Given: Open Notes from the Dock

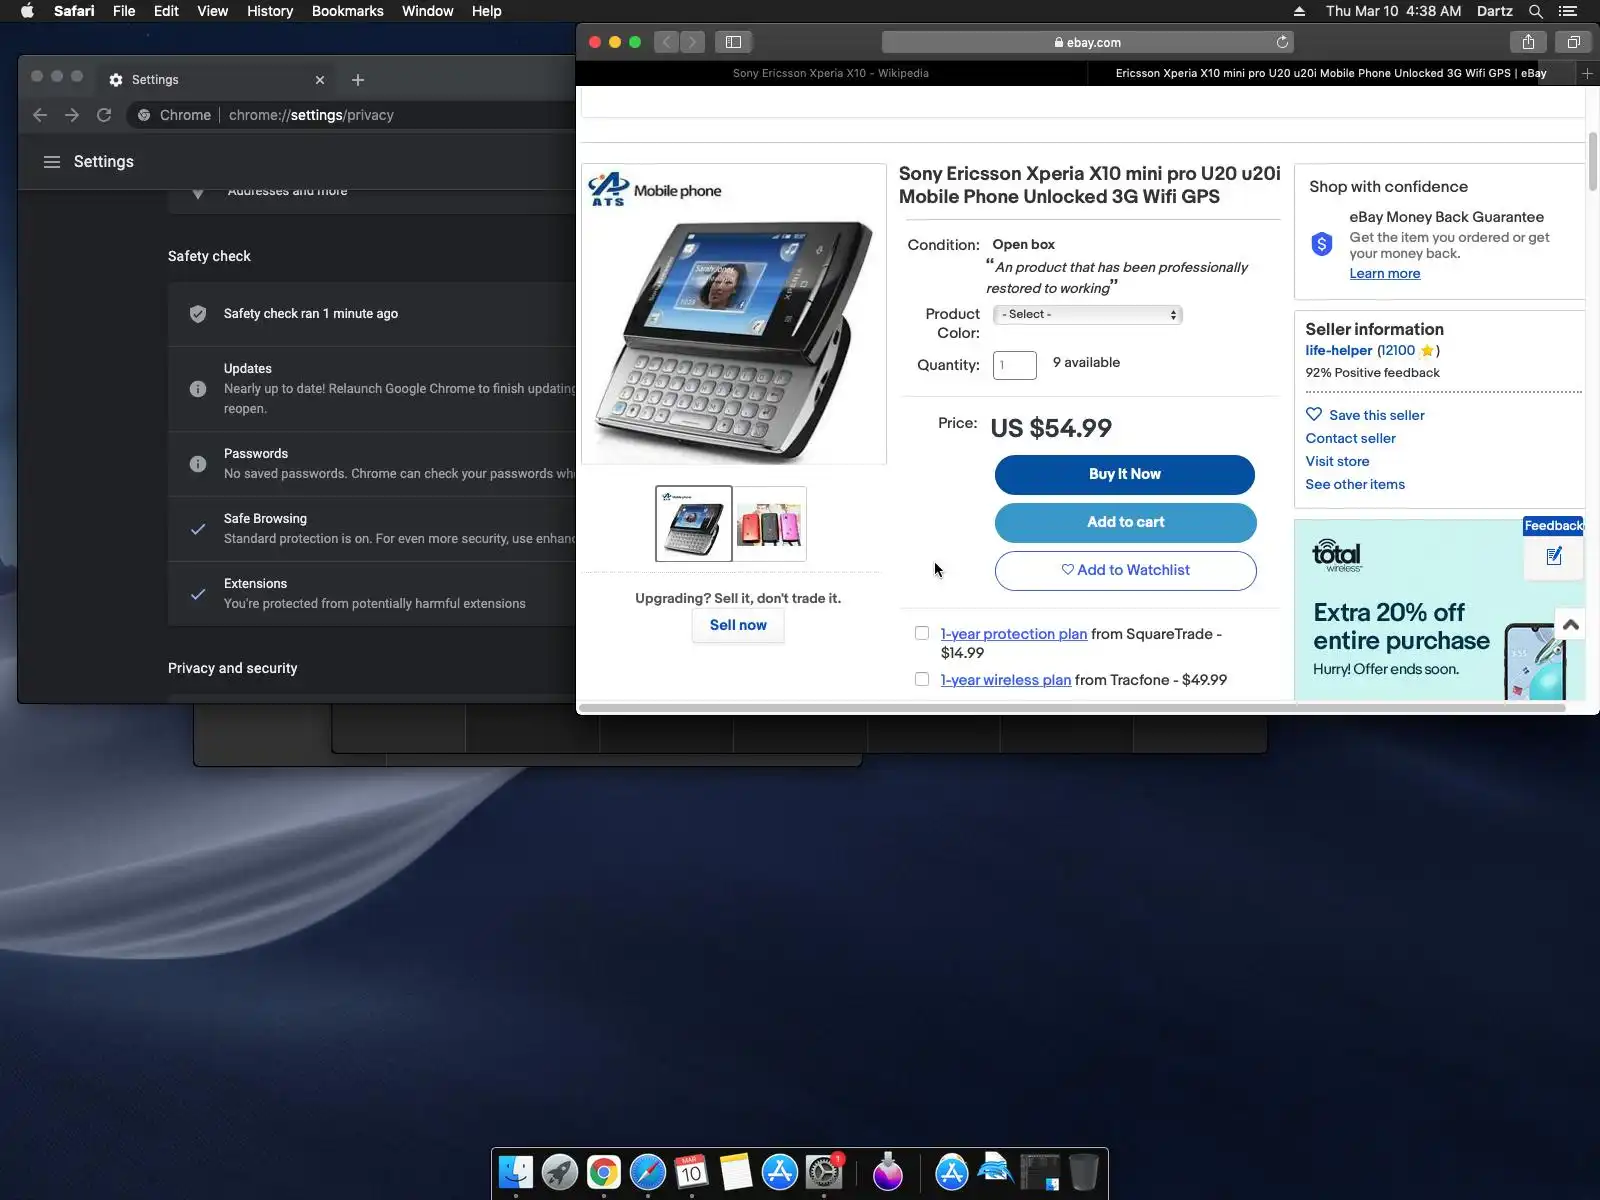Looking at the screenshot, I should pyautogui.click(x=736, y=1172).
